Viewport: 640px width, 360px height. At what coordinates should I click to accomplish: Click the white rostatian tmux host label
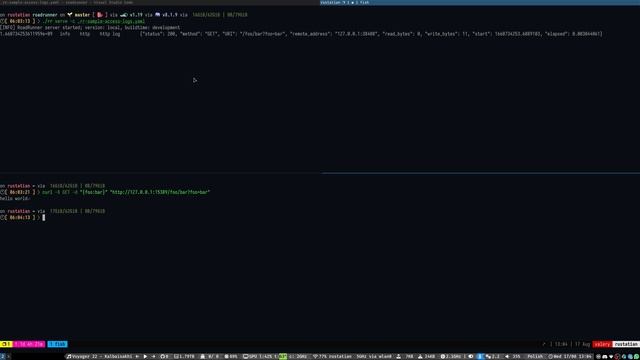pyautogui.click(x=626, y=344)
